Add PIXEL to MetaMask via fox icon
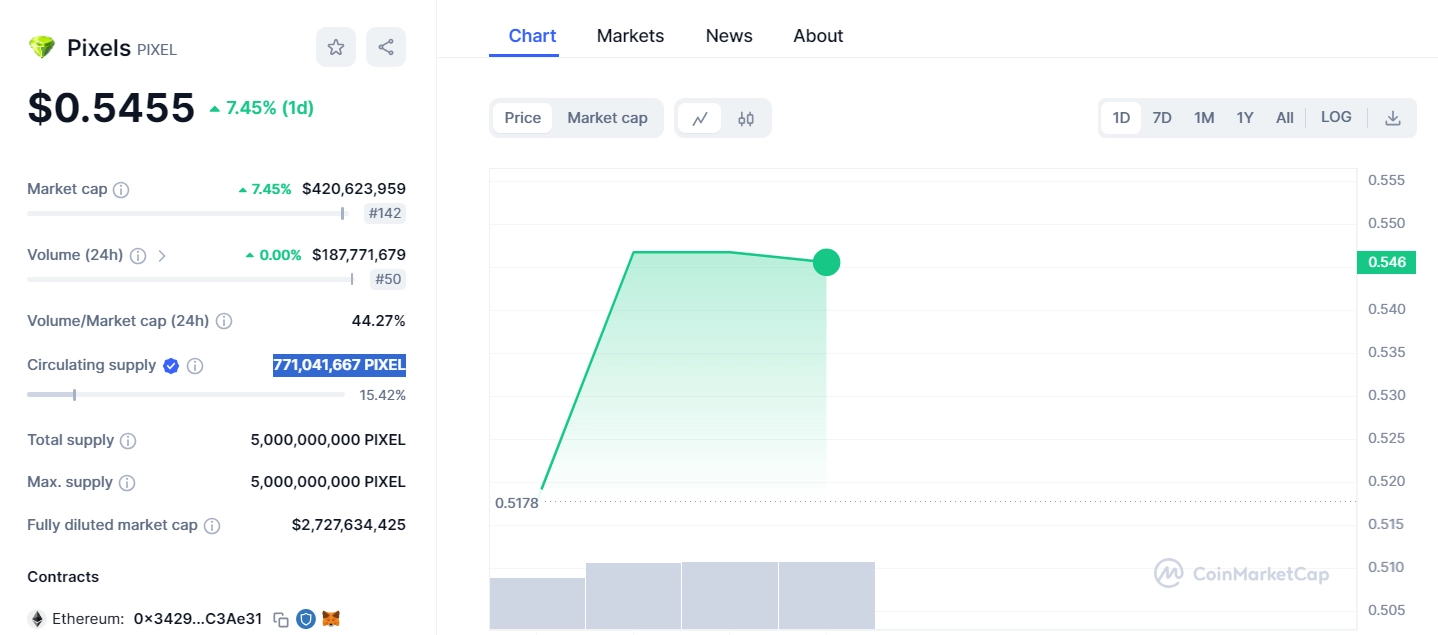Viewport: 1438px width, 635px height. coord(331,618)
